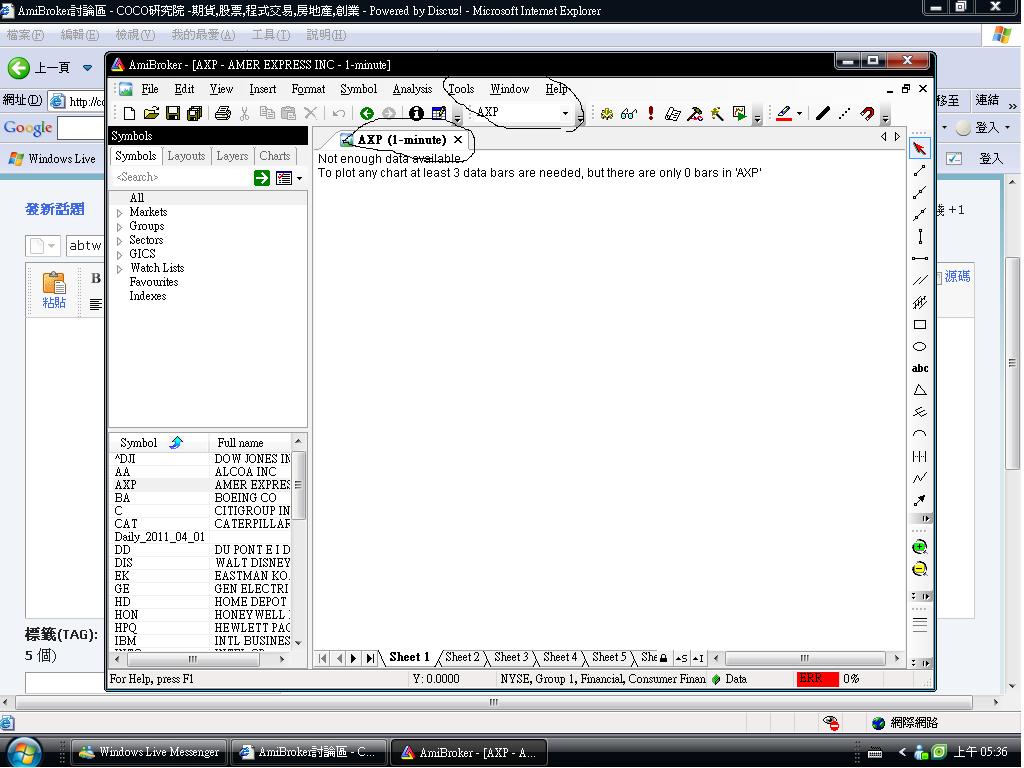Select the Daily_2011_04_01 symbol row

pyautogui.click(x=201, y=537)
